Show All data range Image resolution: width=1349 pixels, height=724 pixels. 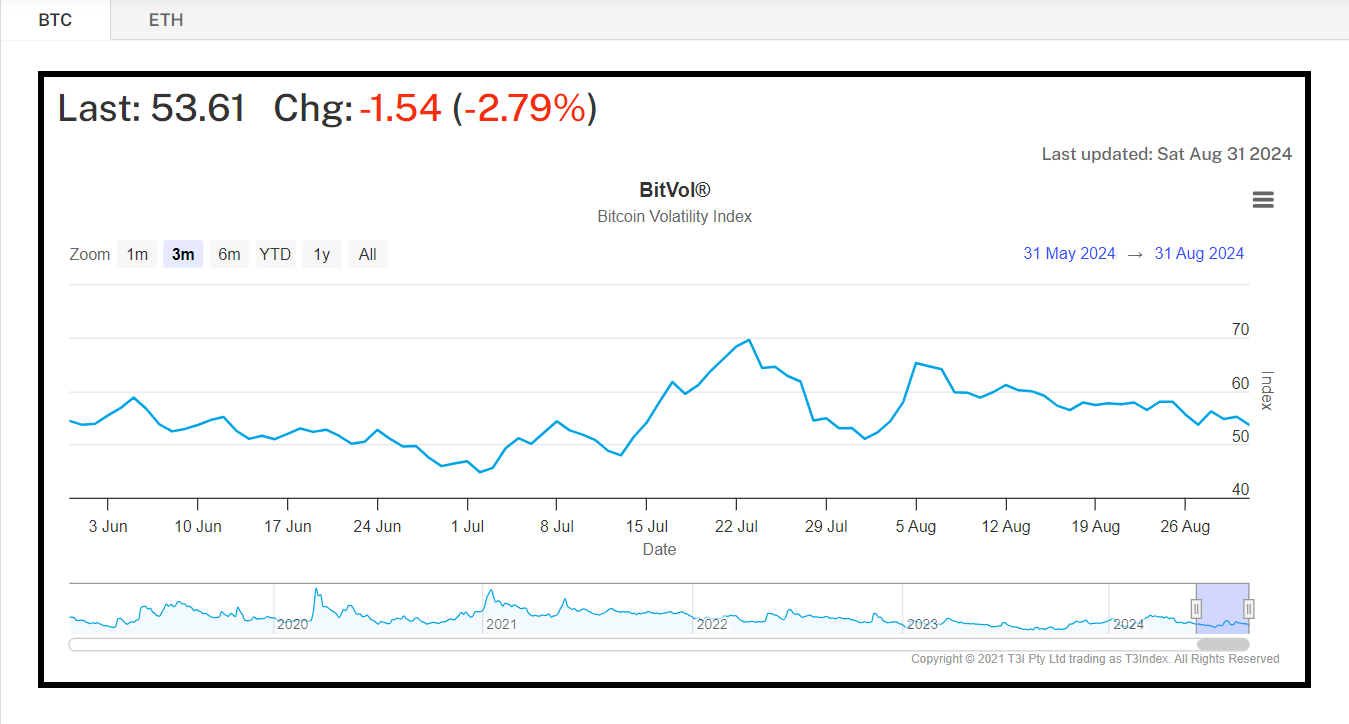pyautogui.click(x=367, y=254)
